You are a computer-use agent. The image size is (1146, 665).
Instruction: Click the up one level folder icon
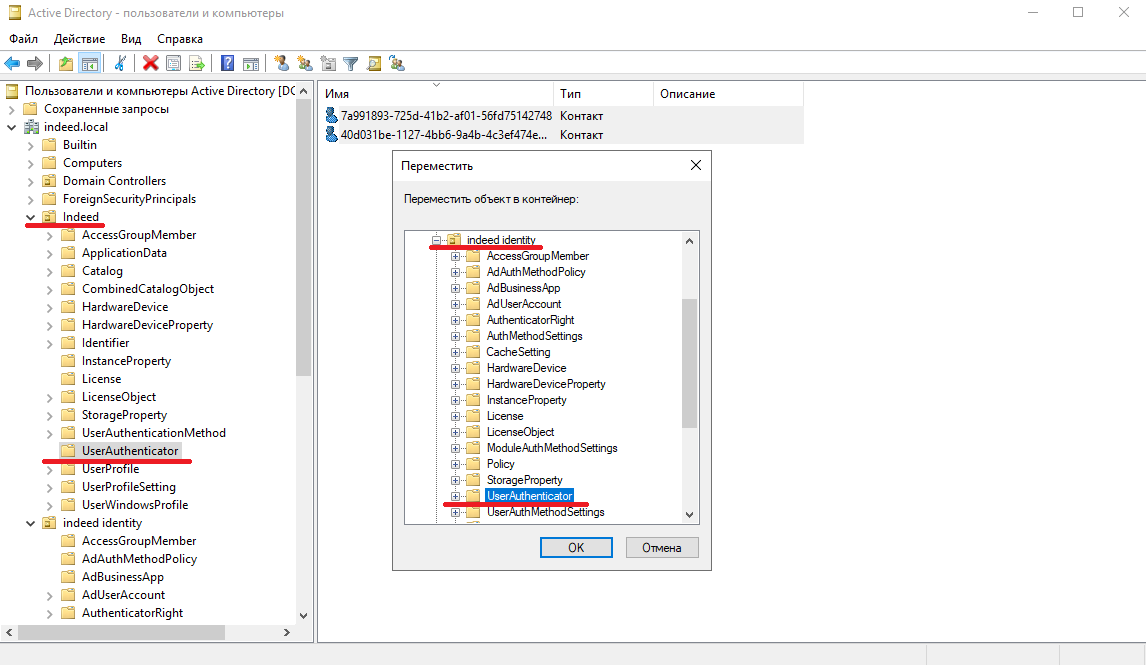[66, 64]
